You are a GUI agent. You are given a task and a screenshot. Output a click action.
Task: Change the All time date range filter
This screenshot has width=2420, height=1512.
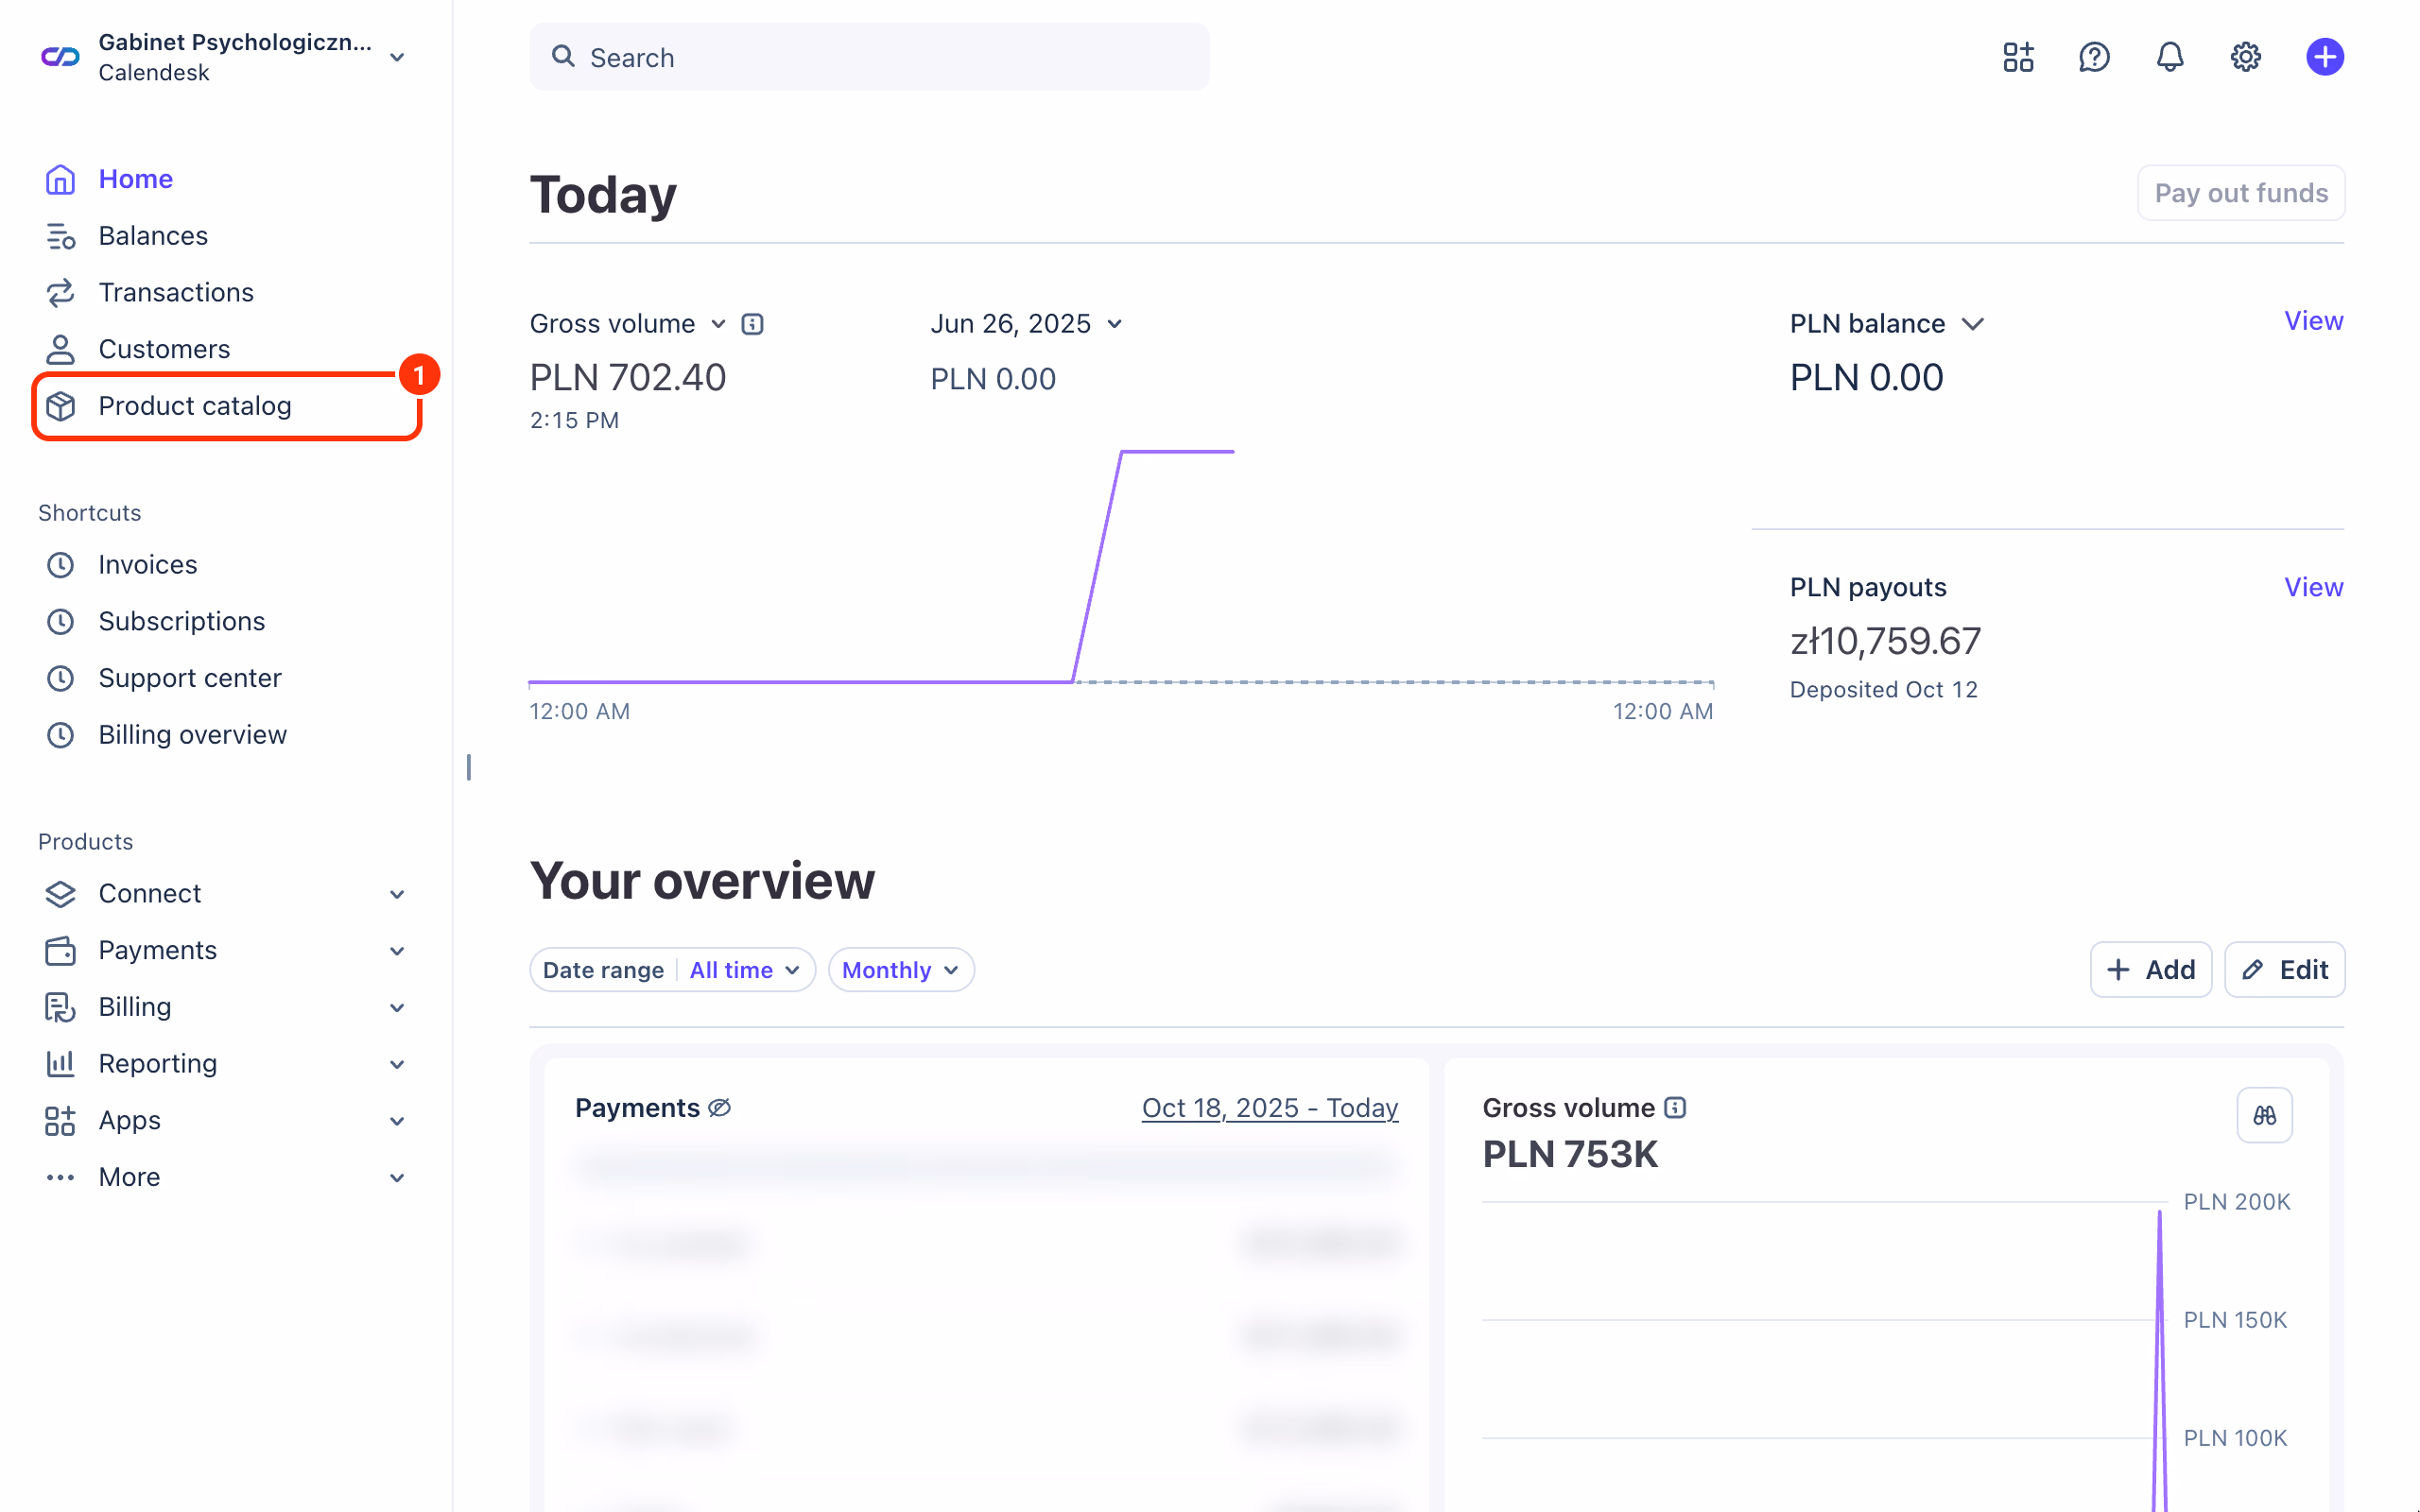745,970
